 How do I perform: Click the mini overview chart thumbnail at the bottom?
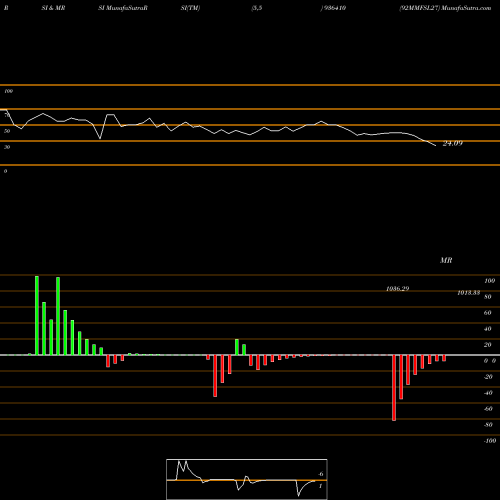(247, 479)
